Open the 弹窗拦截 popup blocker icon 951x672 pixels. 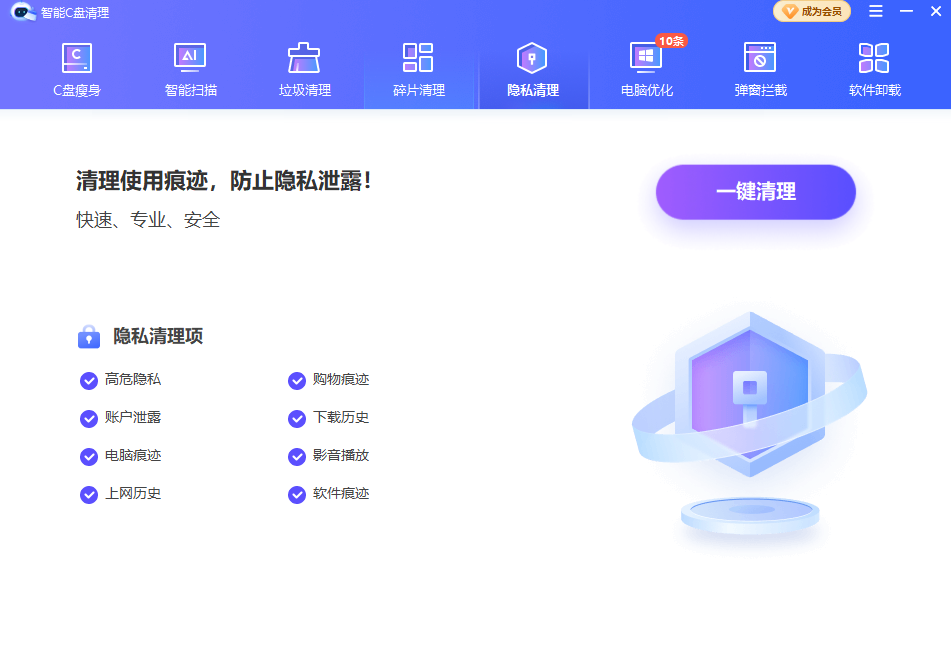760,58
